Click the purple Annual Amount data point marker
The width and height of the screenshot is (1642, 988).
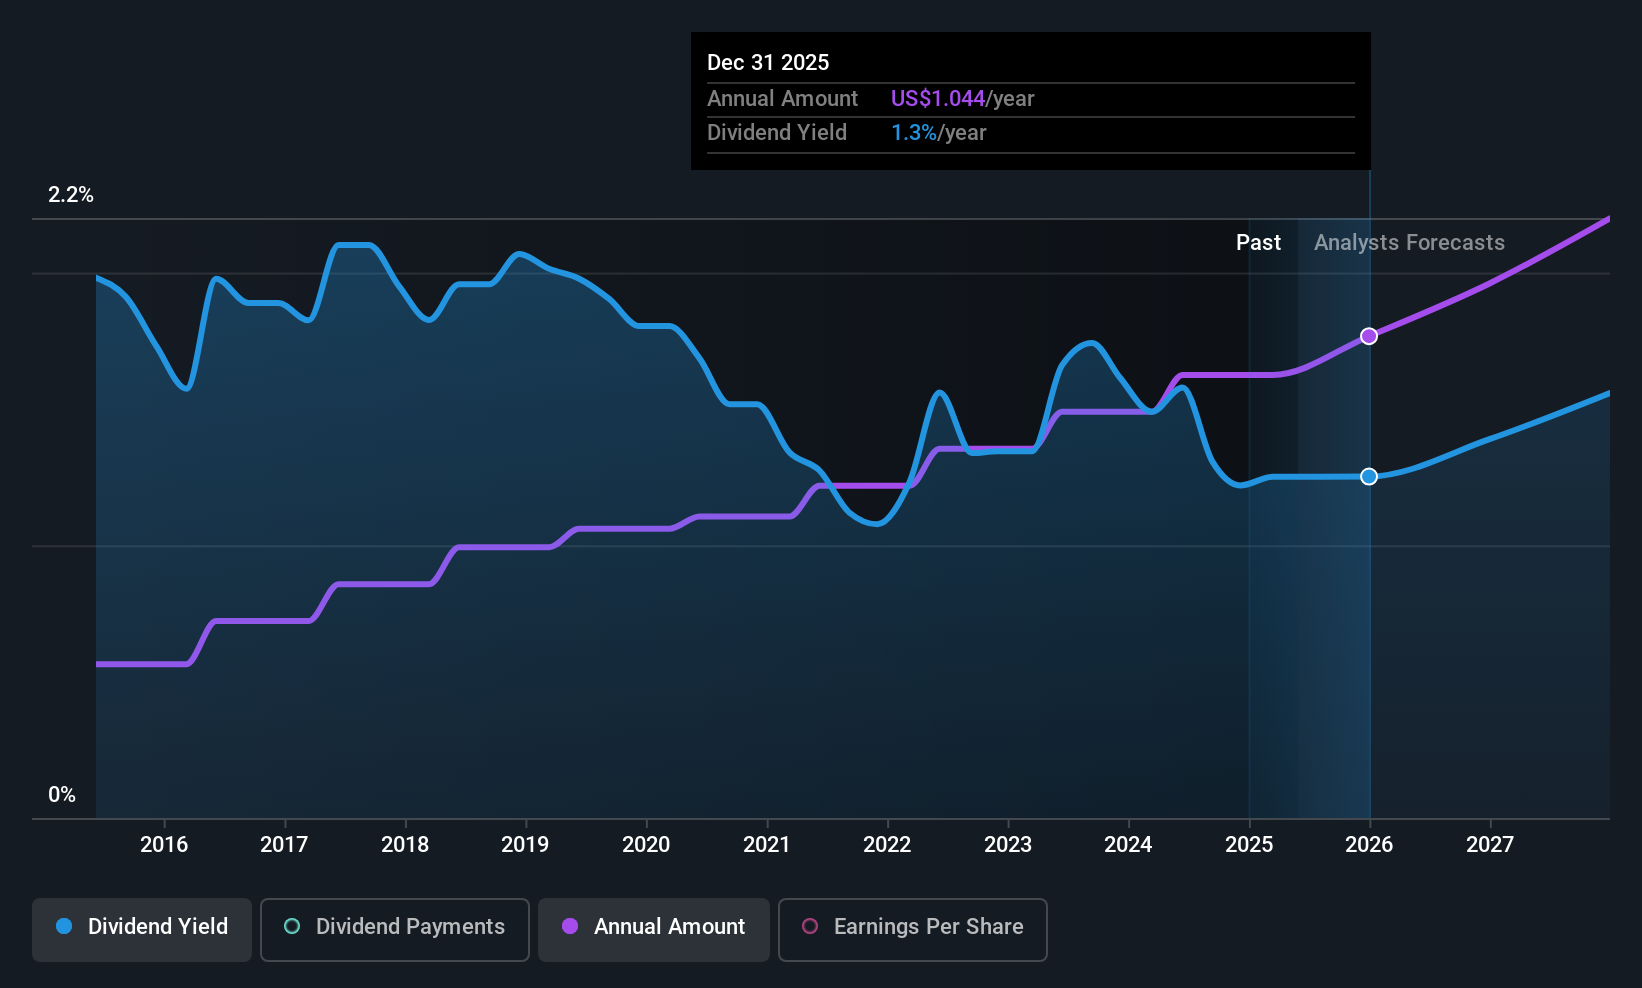(x=1369, y=336)
